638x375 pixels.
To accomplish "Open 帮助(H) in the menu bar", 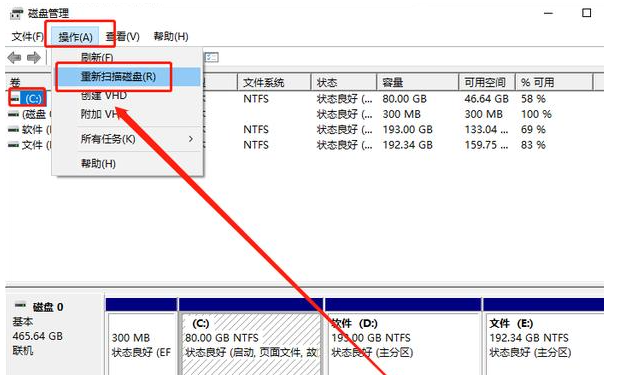I will click(x=170, y=37).
